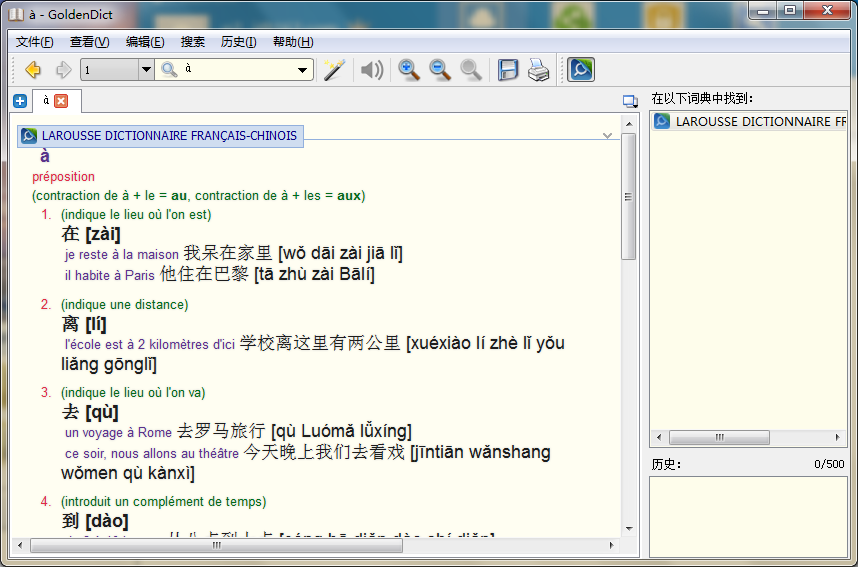Open the 文件 menu
The width and height of the screenshot is (858, 567).
pyautogui.click(x=34, y=42)
